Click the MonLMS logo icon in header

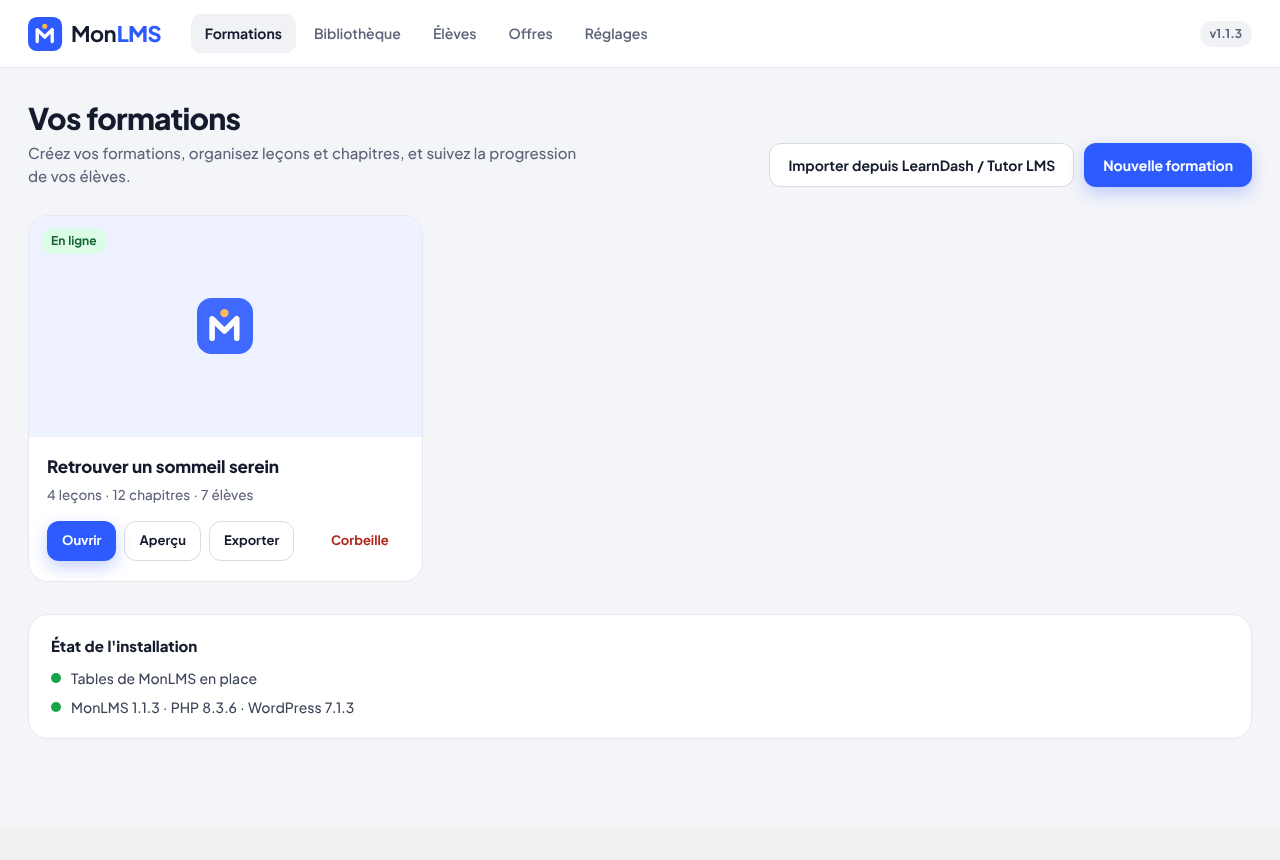coord(45,34)
